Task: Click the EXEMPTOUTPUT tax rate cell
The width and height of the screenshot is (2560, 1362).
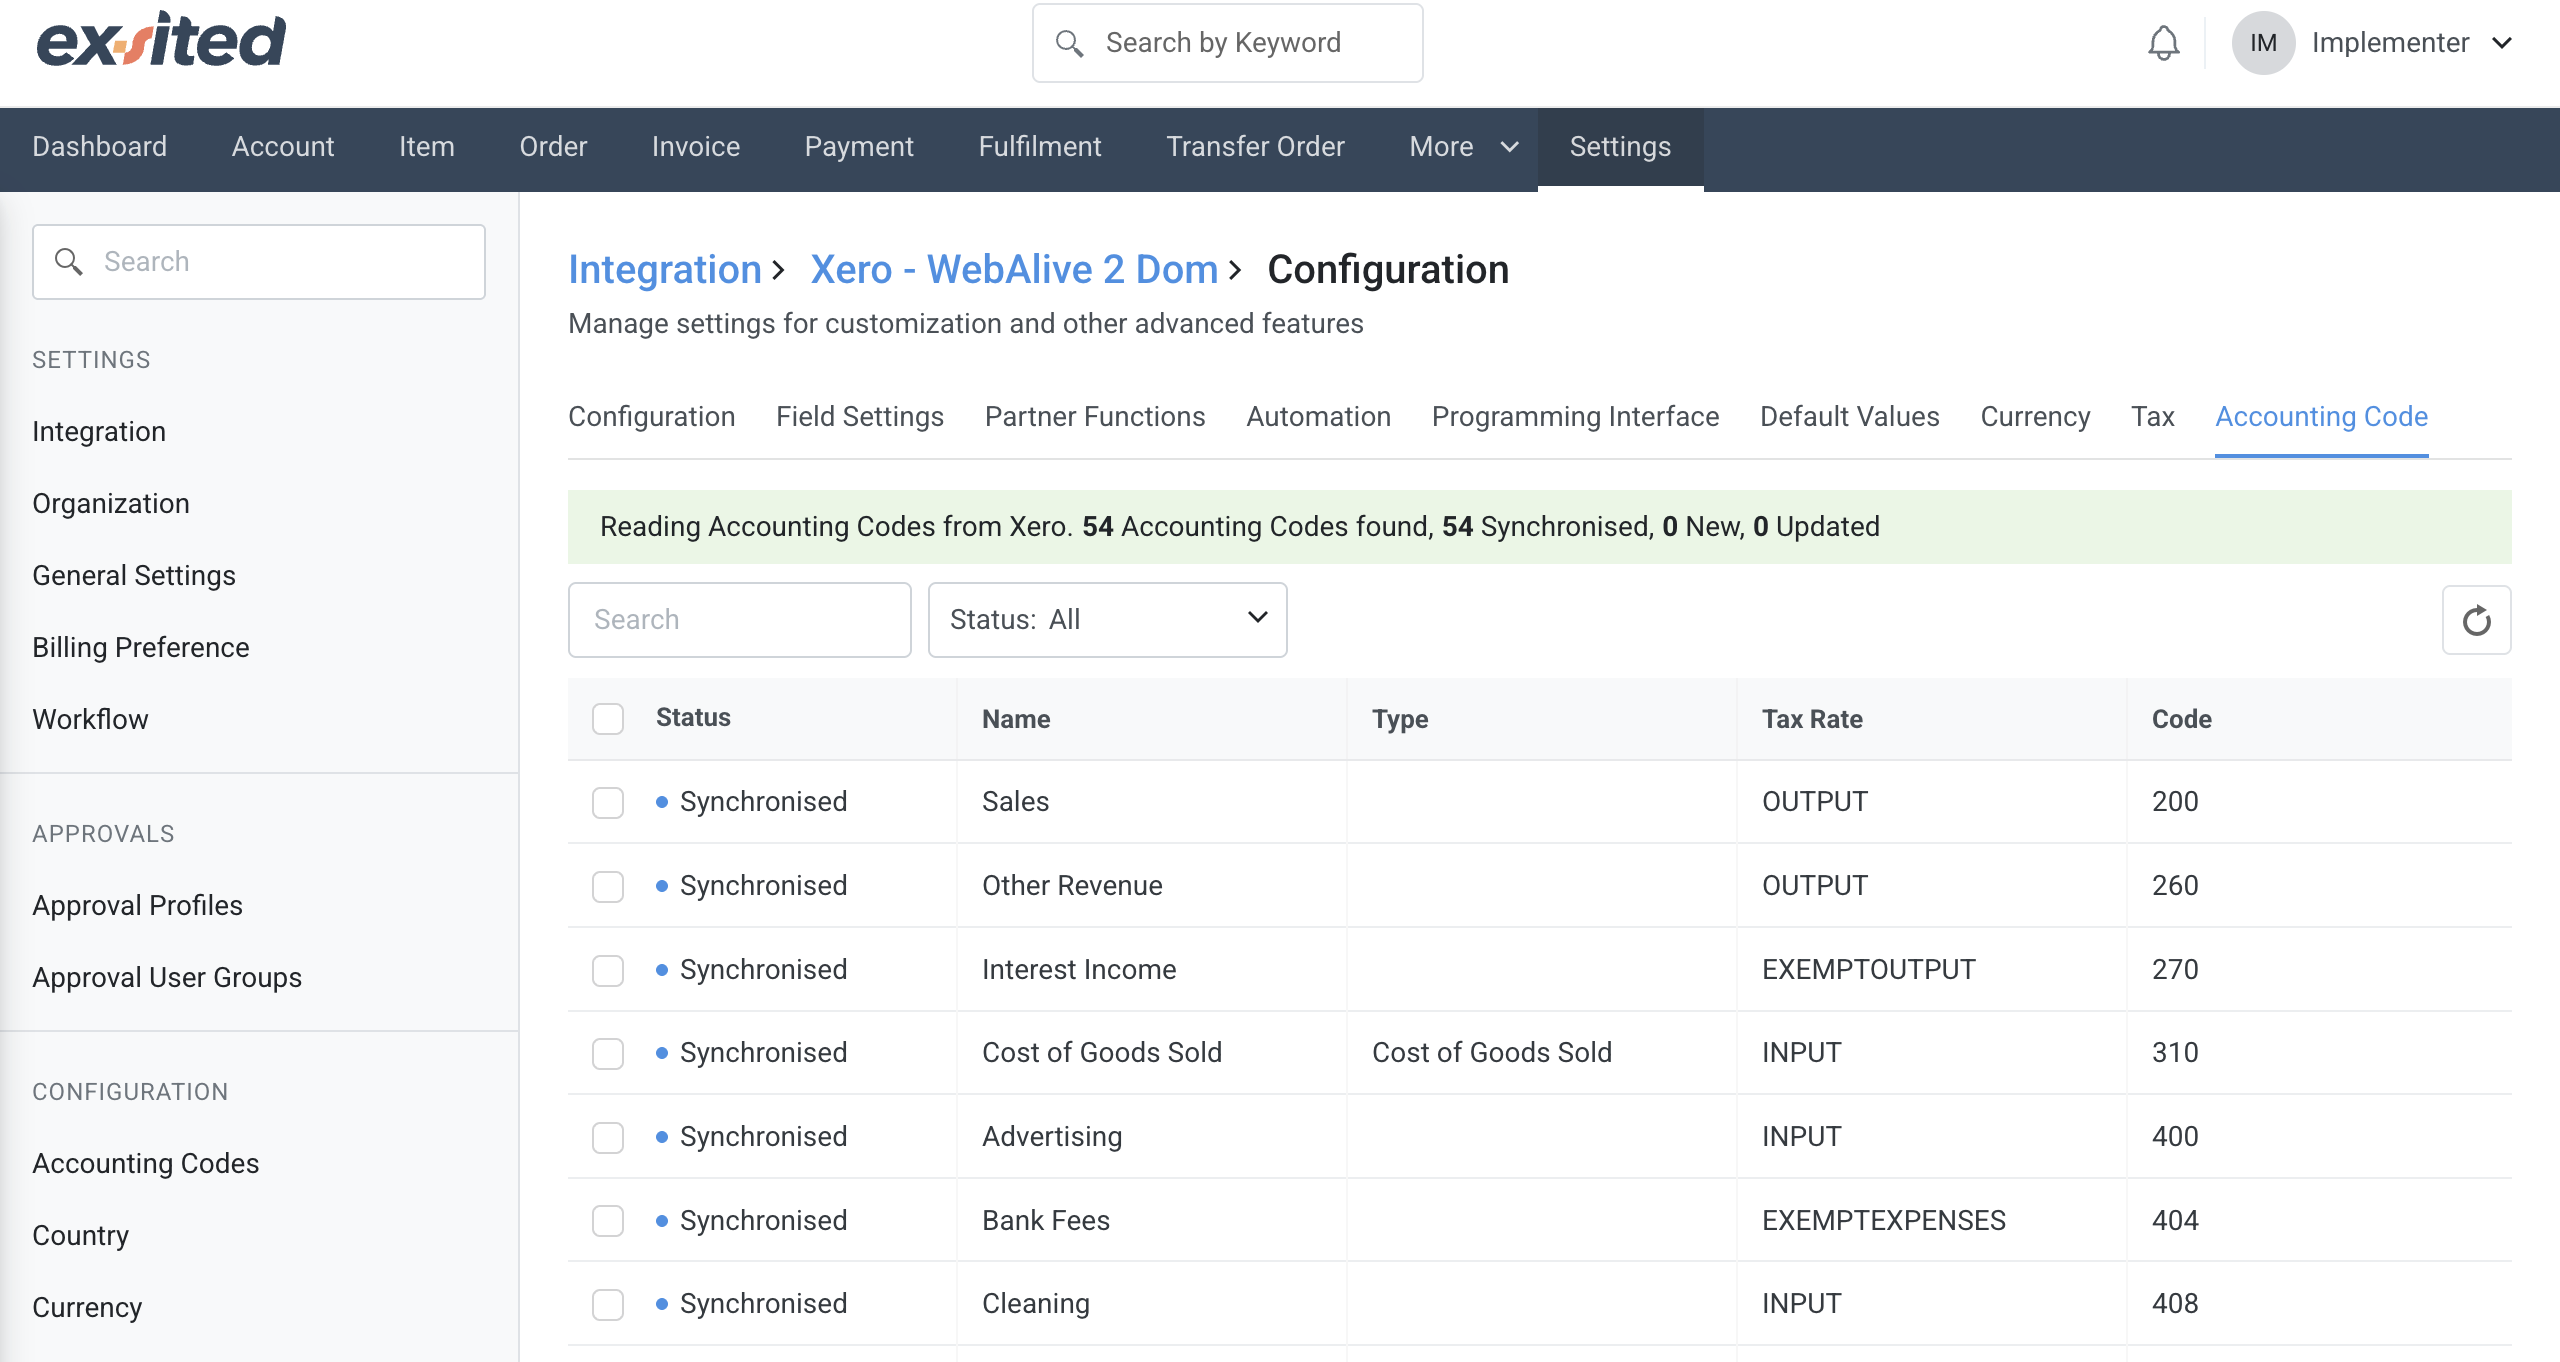Action: [1868, 970]
